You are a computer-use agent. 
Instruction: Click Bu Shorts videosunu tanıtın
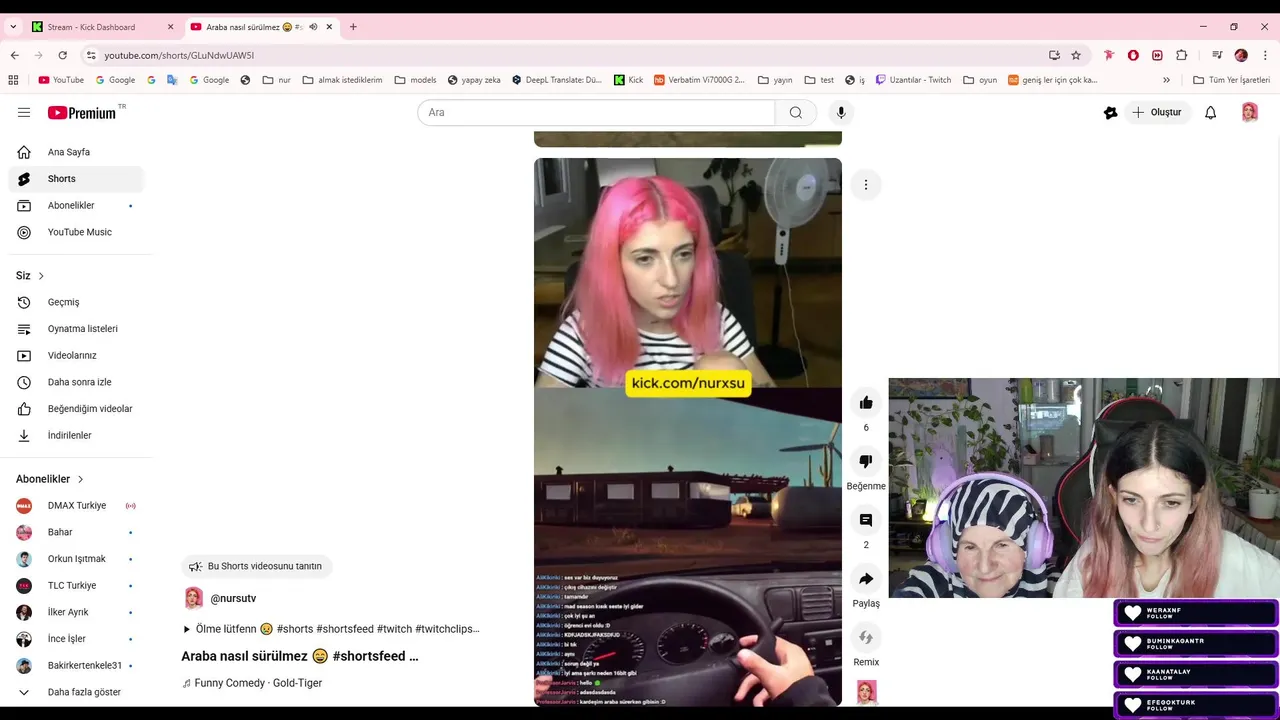[x=256, y=566]
